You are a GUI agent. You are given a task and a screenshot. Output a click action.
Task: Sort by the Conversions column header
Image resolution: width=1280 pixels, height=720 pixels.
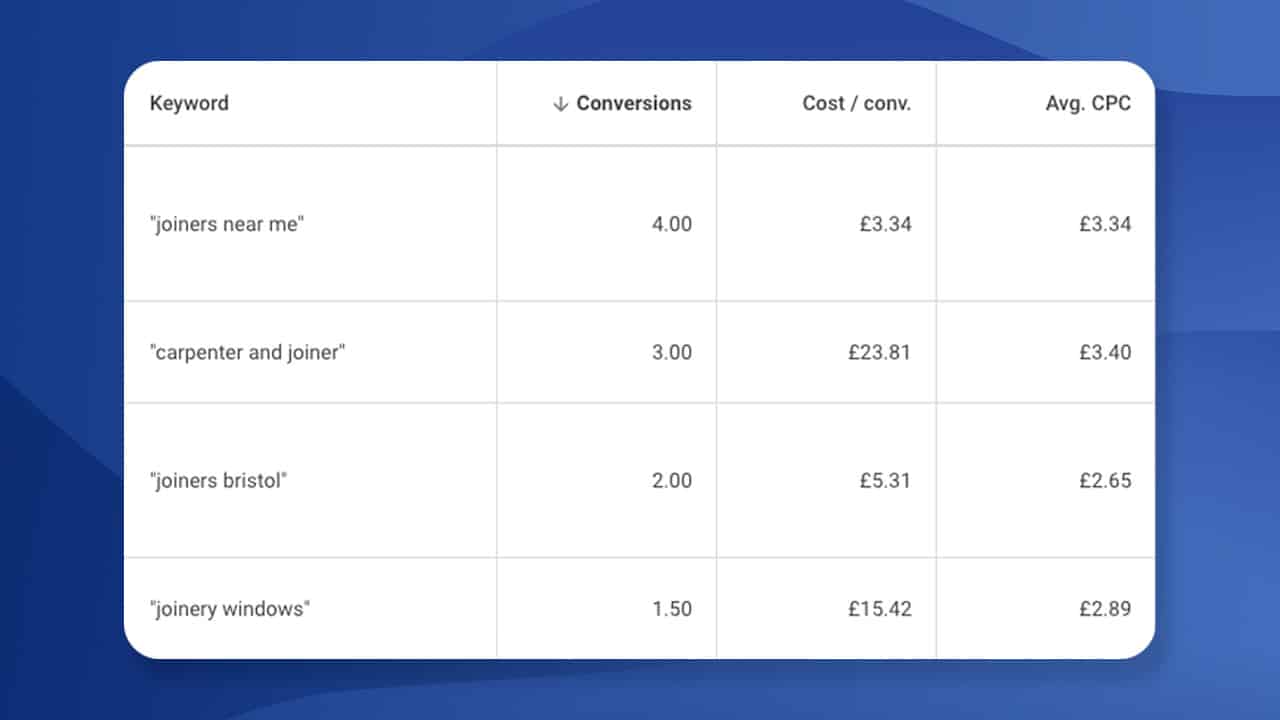coord(633,104)
